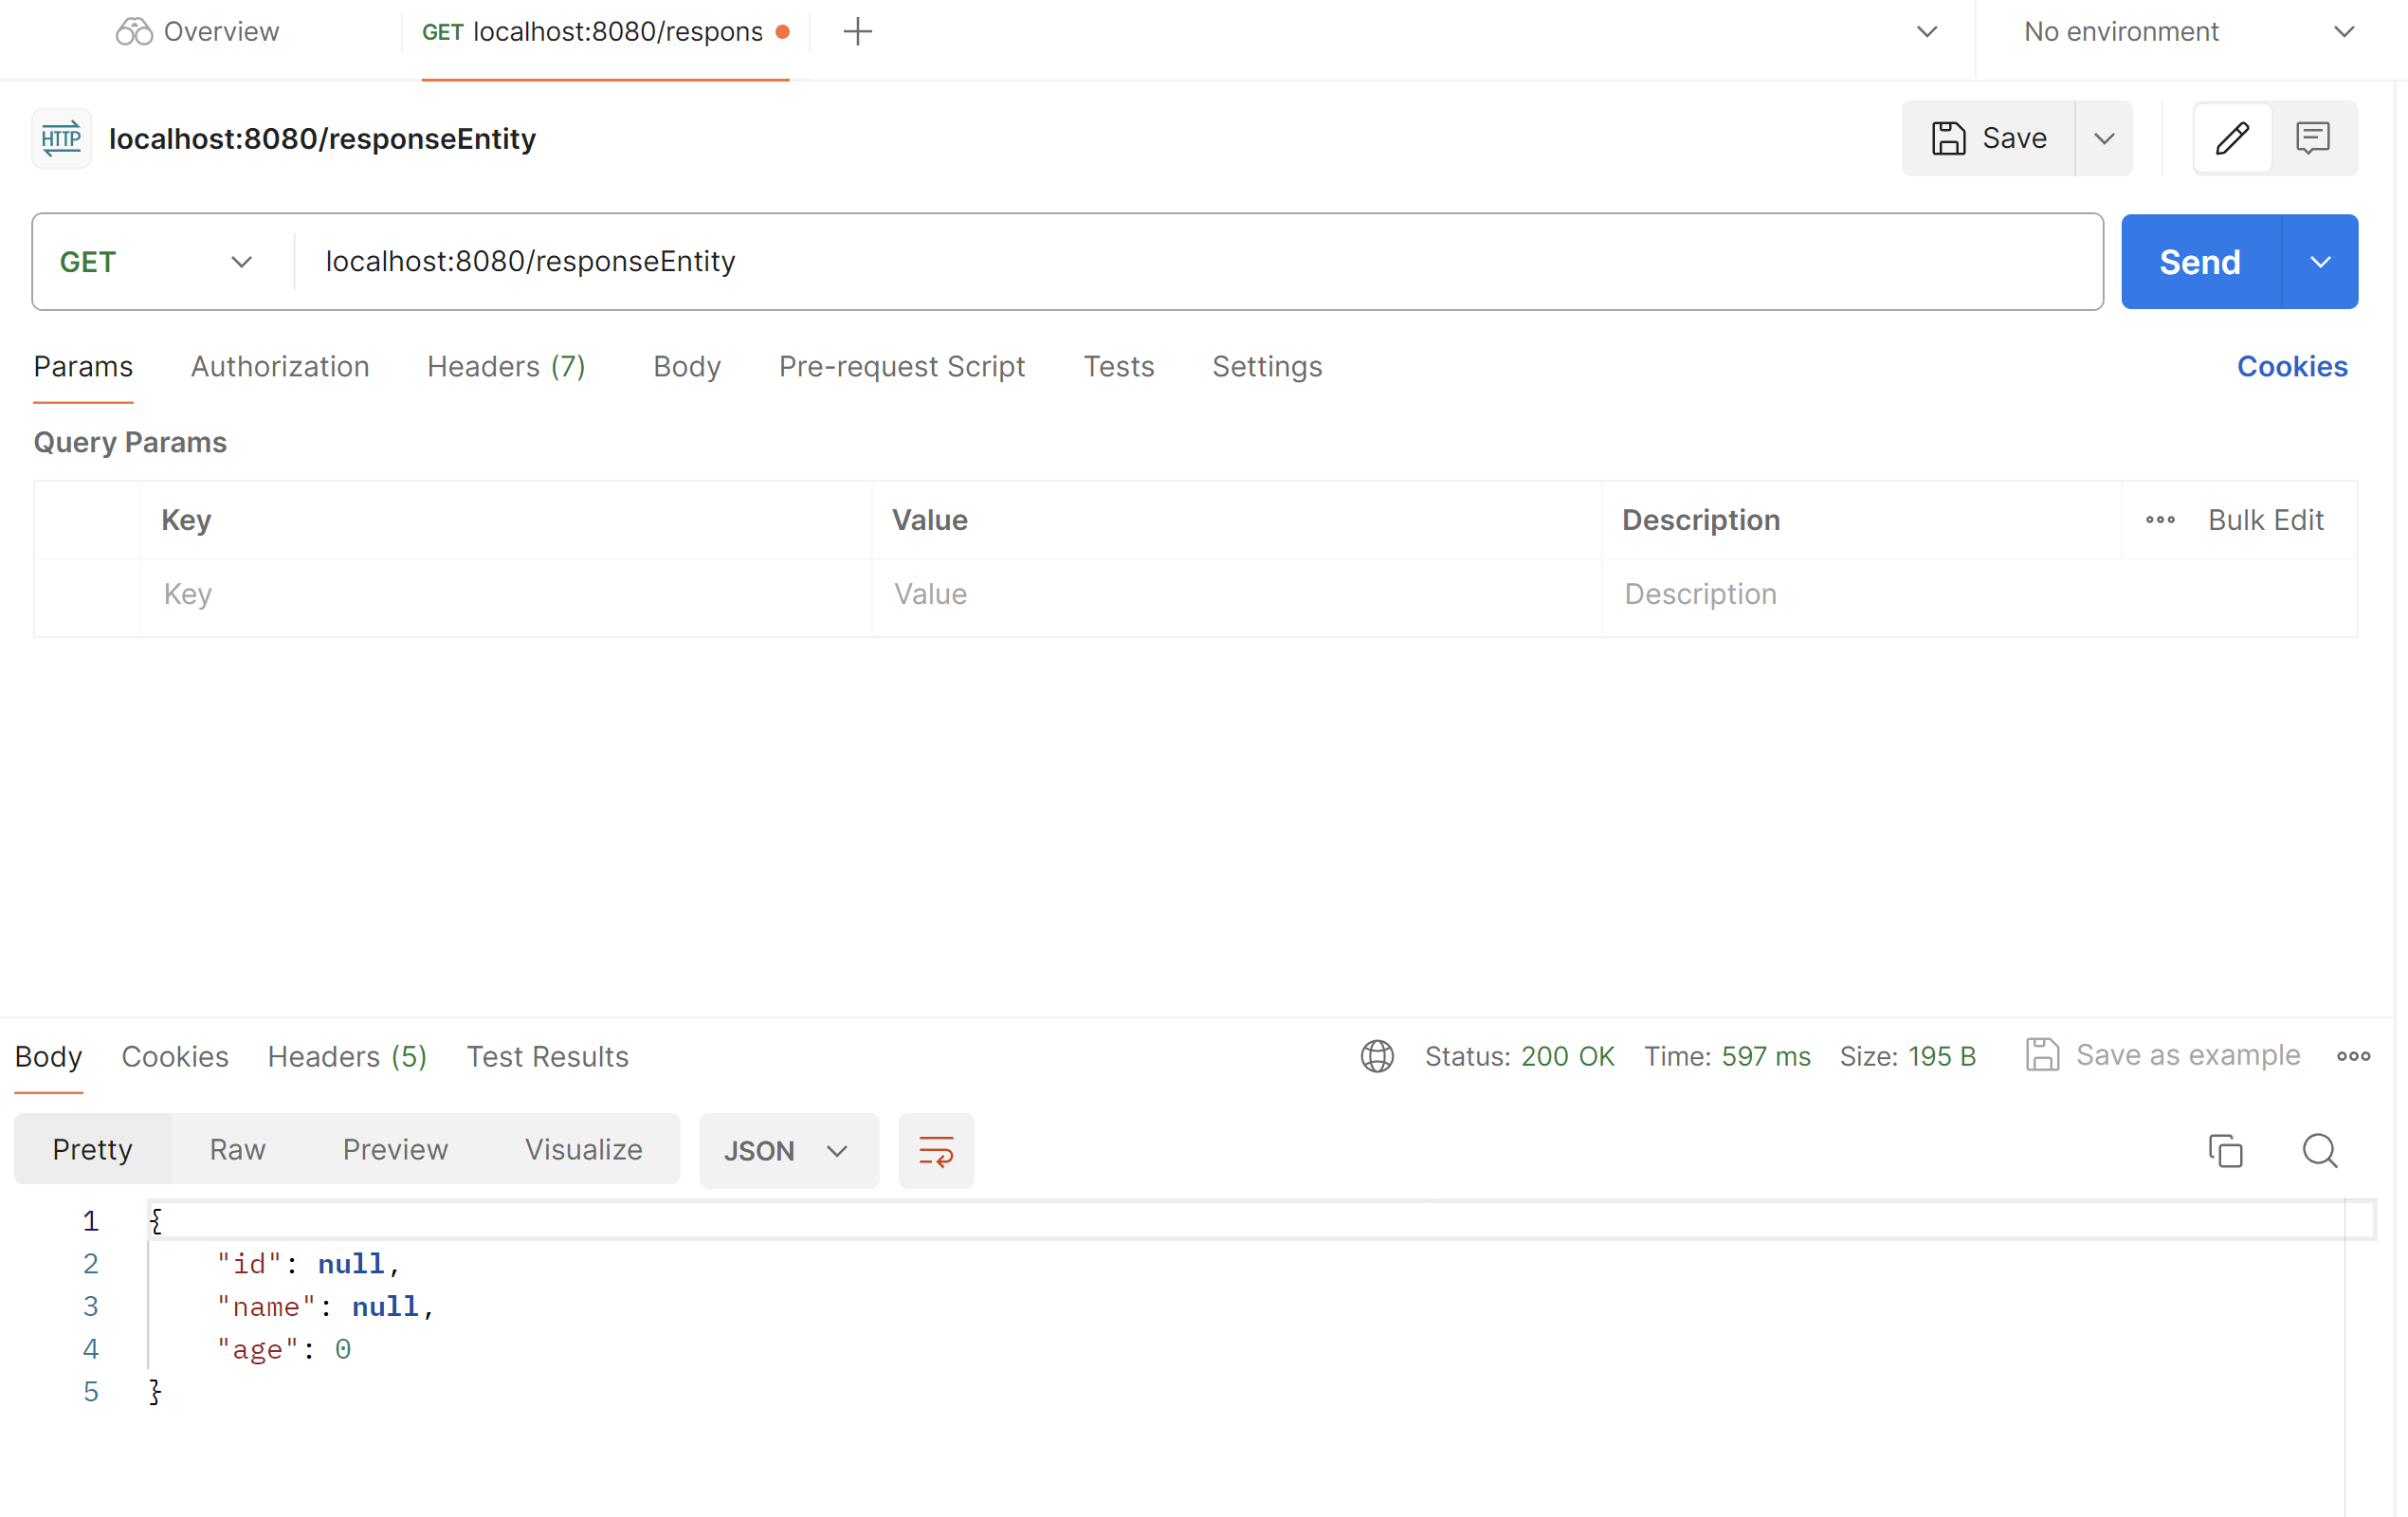The width and height of the screenshot is (2408, 1517).
Task: Switch response view to Preview
Action: pos(394,1149)
